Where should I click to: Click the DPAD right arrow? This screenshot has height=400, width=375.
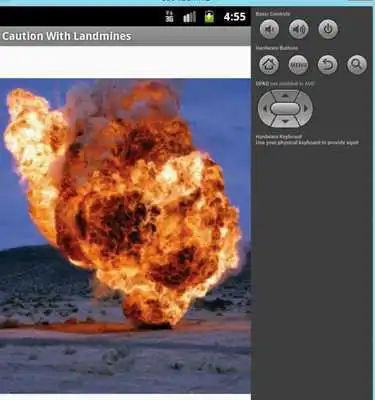pyautogui.click(x=306, y=108)
